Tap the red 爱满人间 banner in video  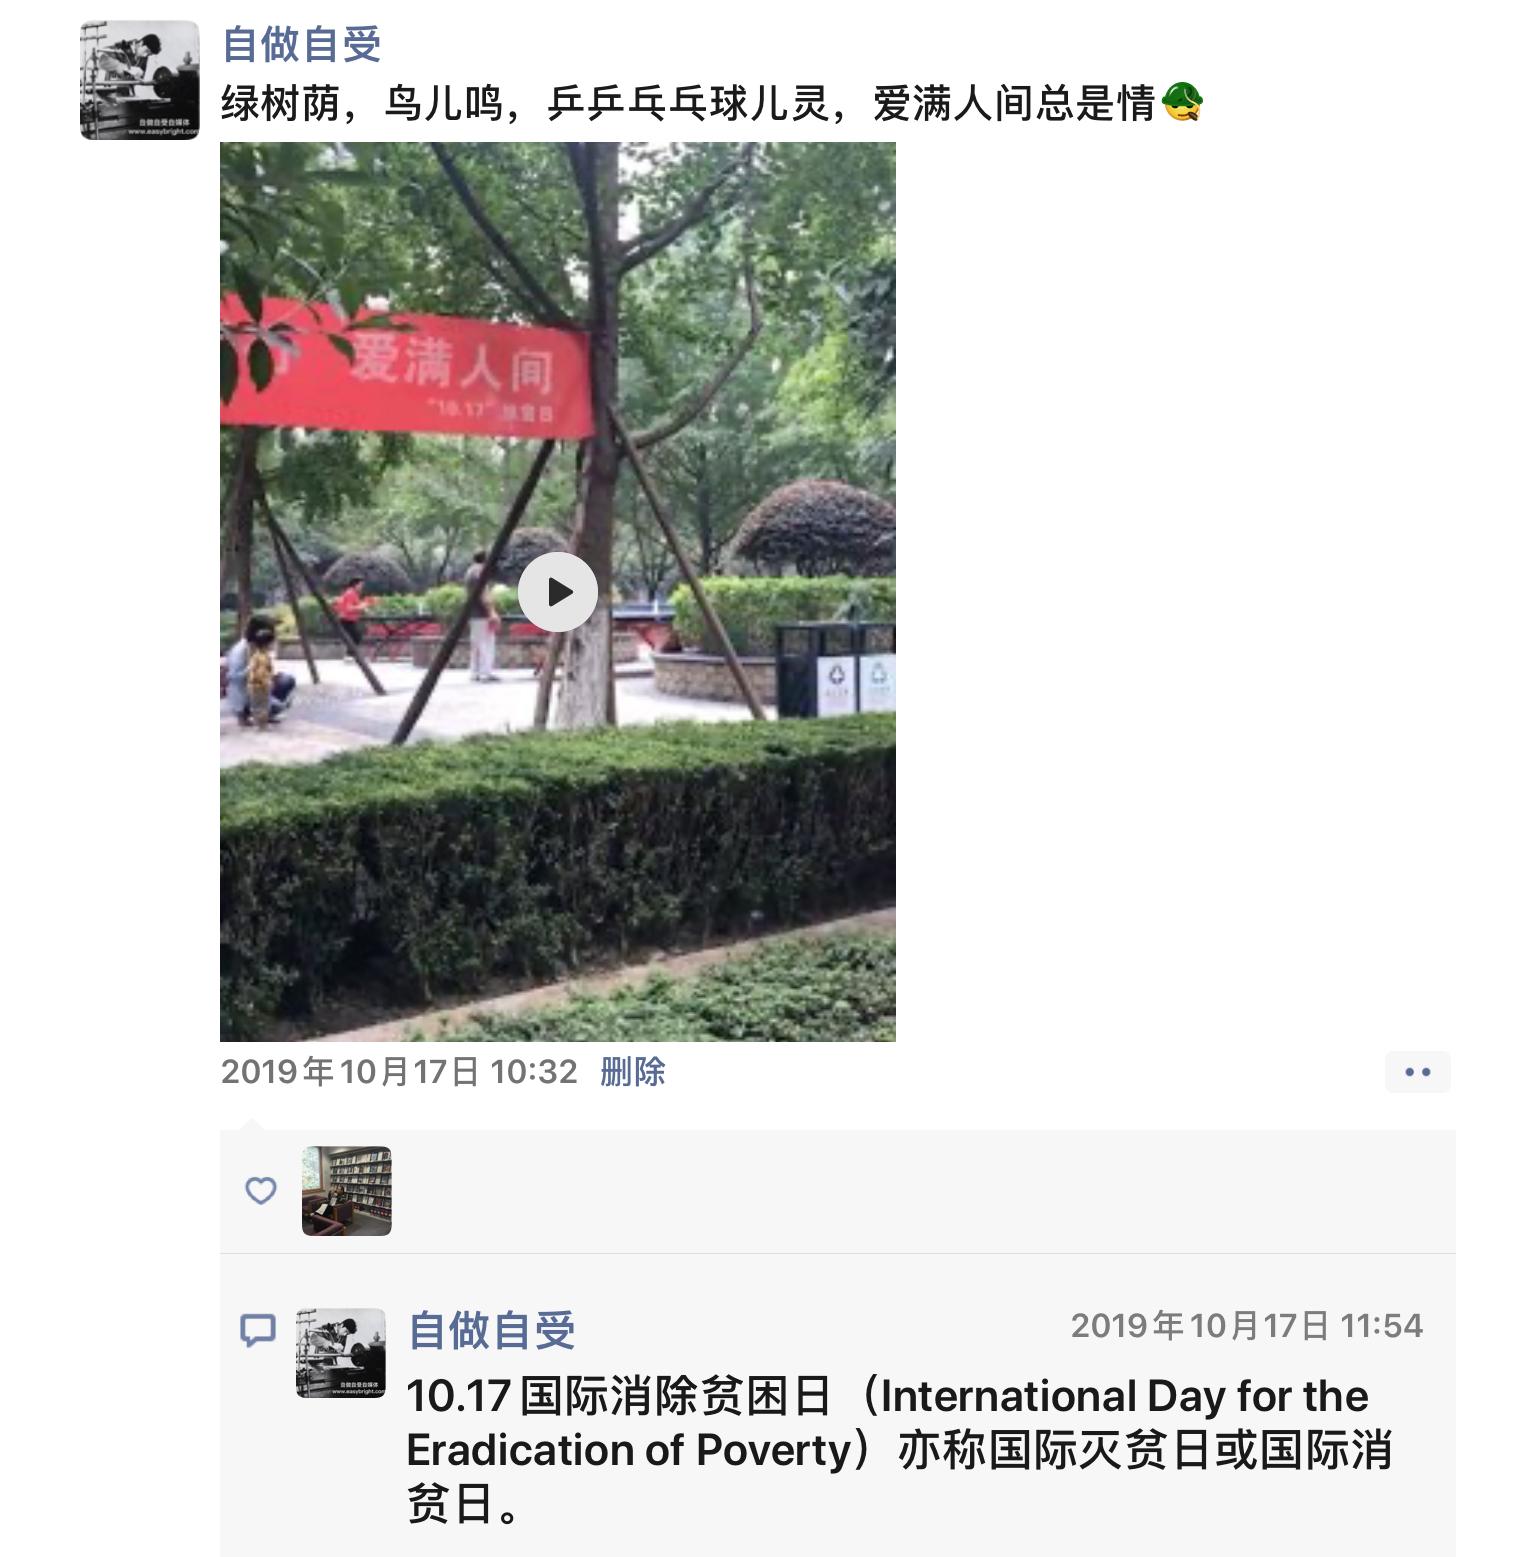407,368
